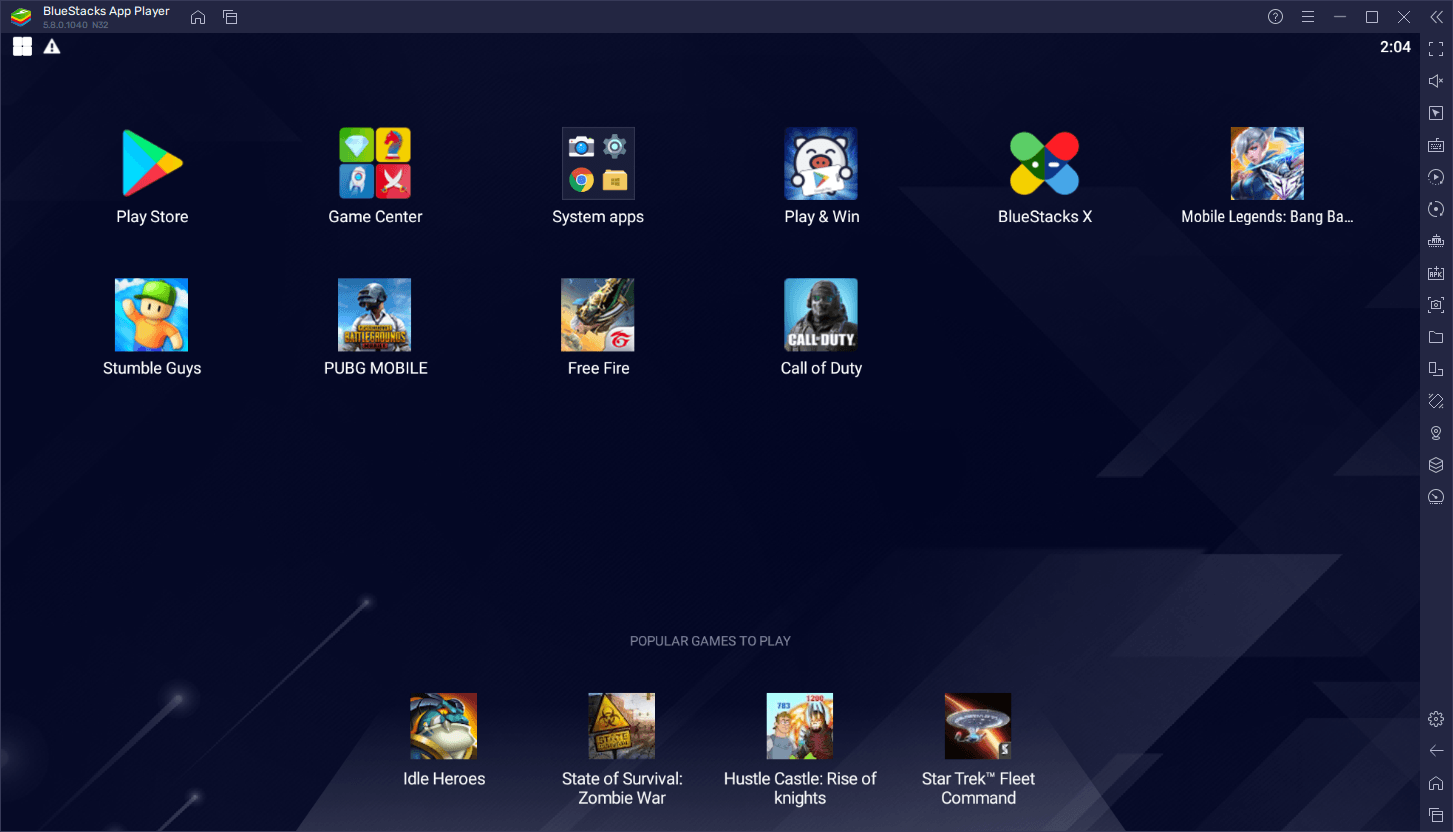The width and height of the screenshot is (1453, 832).
Task: Toggle keyboard controls in the sidebar
Action: (1435, 144)
